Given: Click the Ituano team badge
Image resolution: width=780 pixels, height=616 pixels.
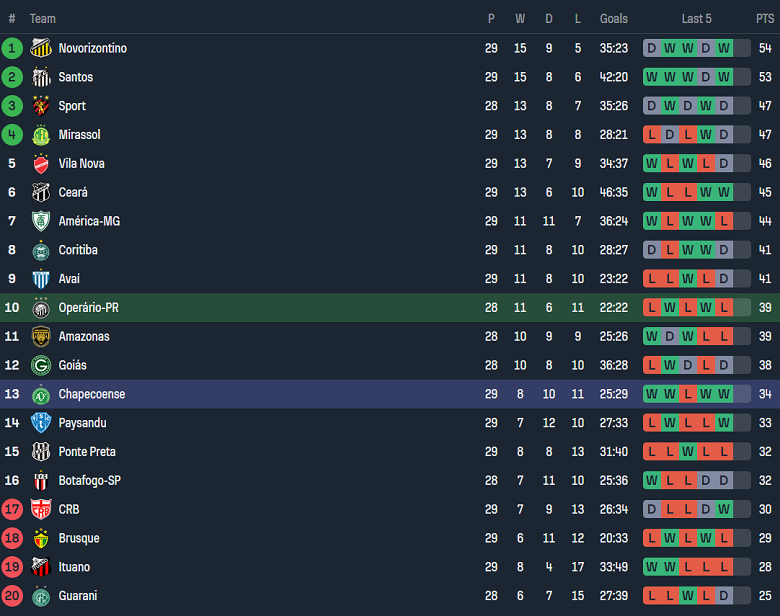Looking at the screenshot, I should pos(41,567).
